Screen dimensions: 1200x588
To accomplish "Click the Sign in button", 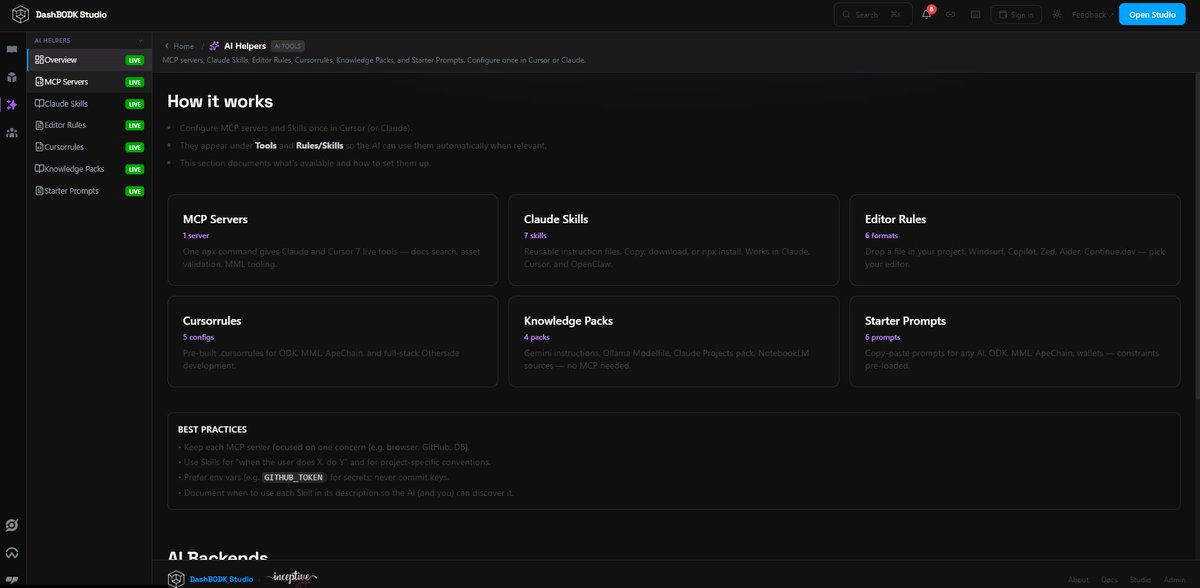I will click(x=1015, y=15).
